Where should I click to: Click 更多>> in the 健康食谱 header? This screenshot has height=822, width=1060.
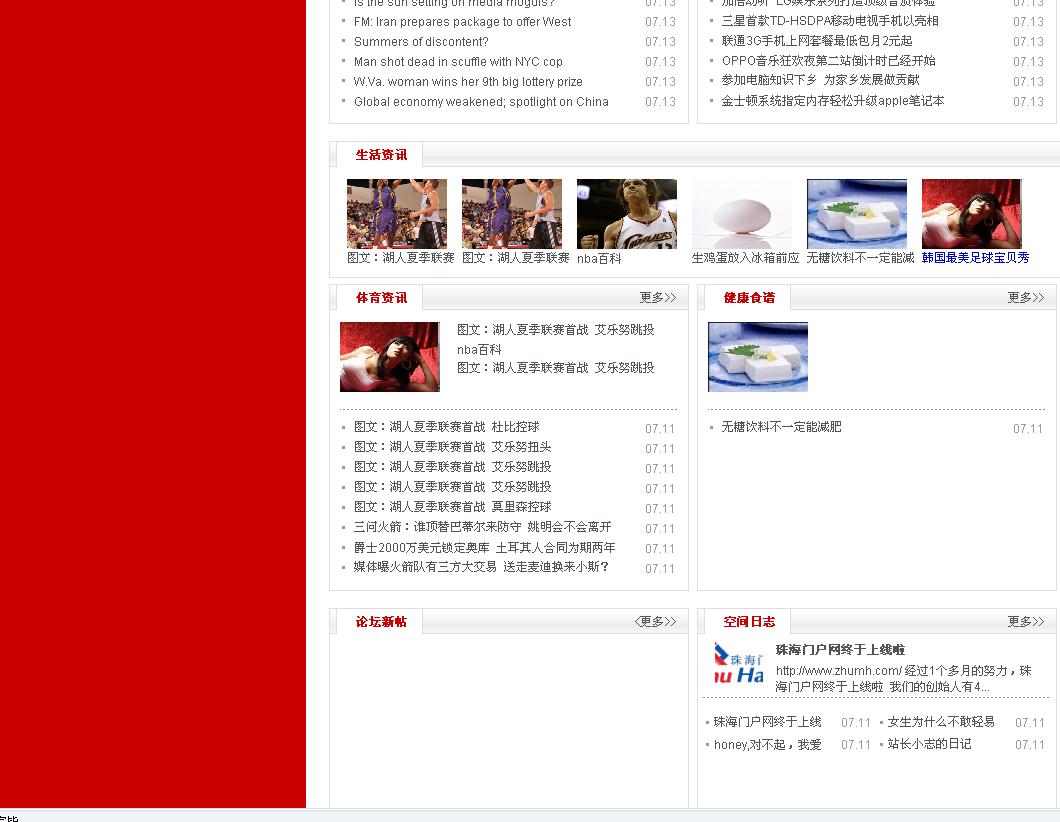click(x=1026, y=297)
